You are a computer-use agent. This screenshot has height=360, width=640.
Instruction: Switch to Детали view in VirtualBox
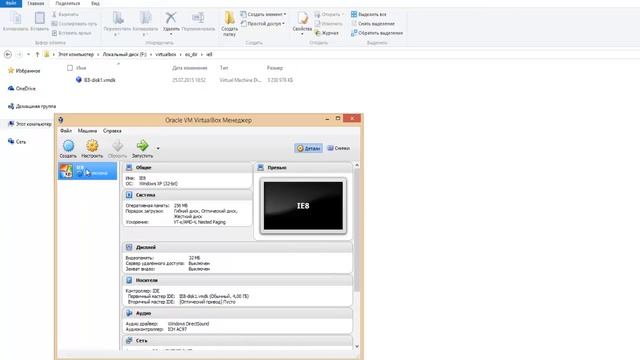[x=309, y=148]
